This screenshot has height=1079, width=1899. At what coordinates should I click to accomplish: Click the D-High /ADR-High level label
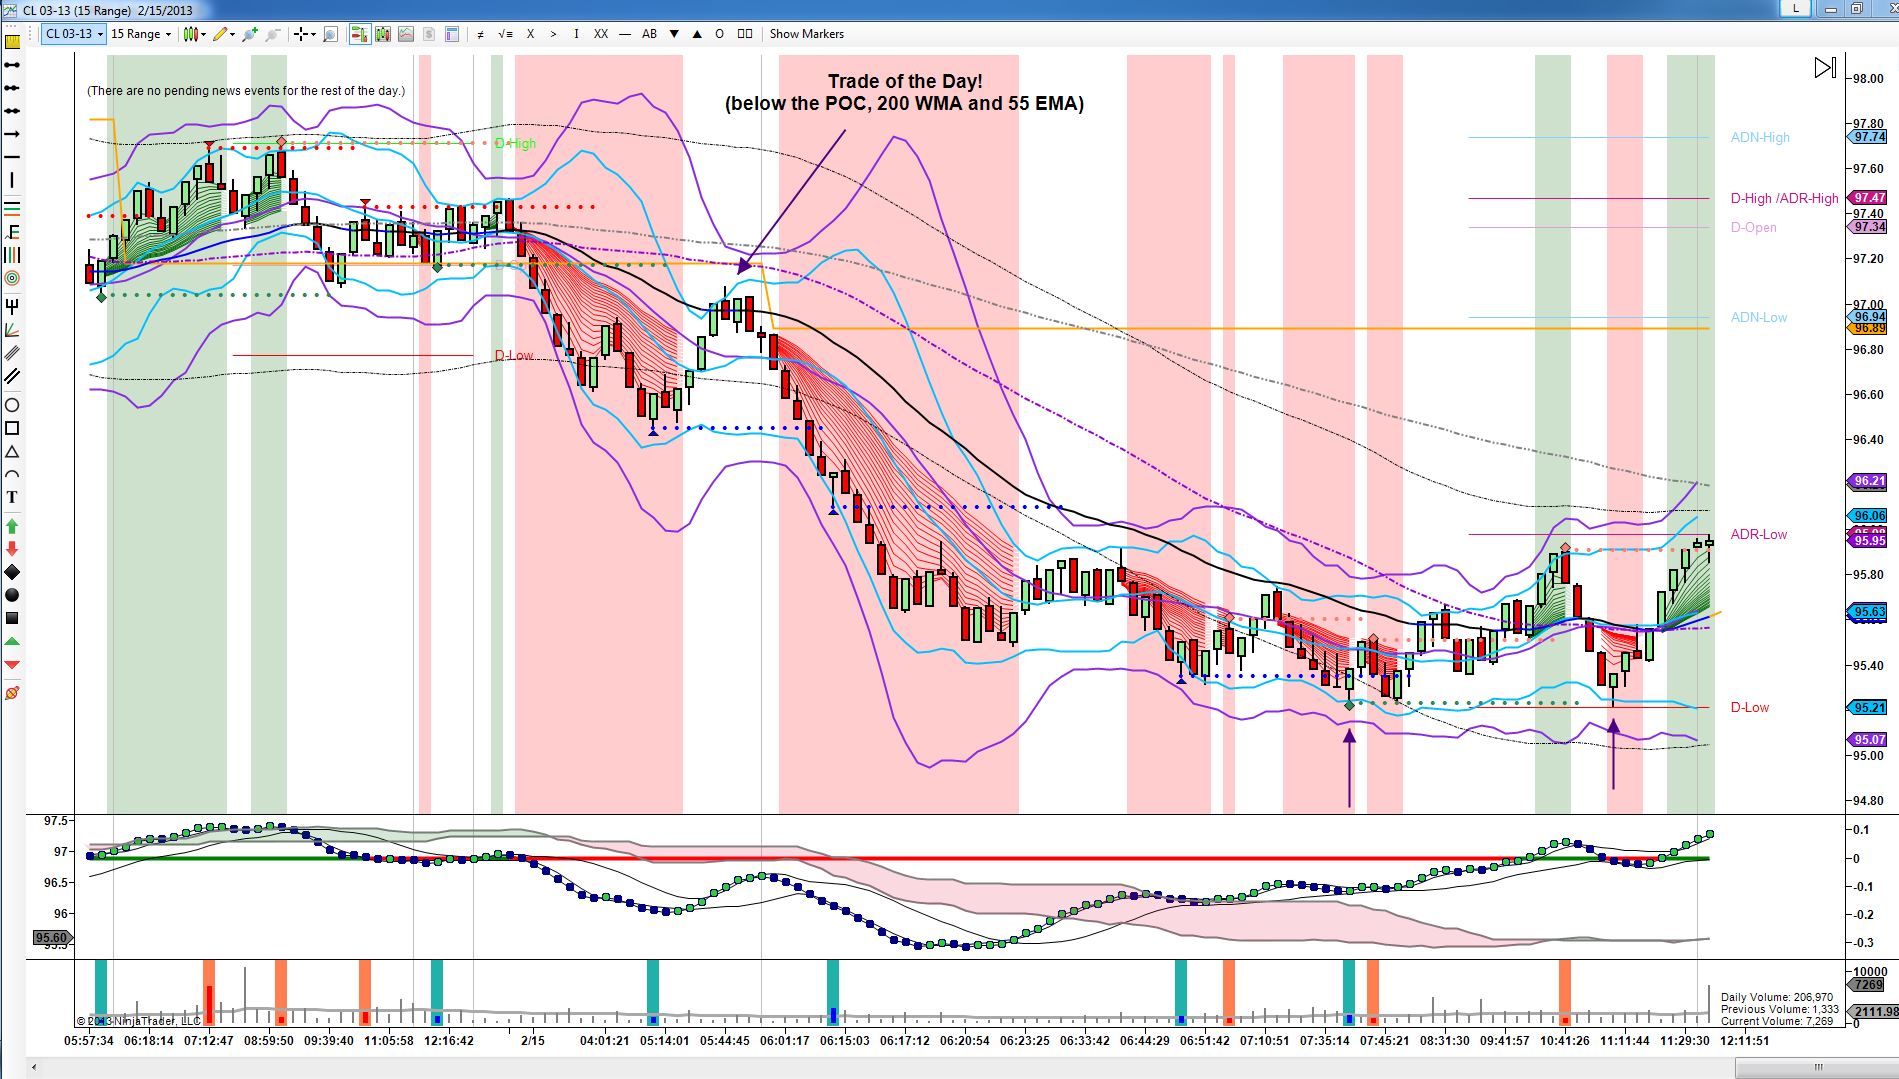pos(1784,198)
